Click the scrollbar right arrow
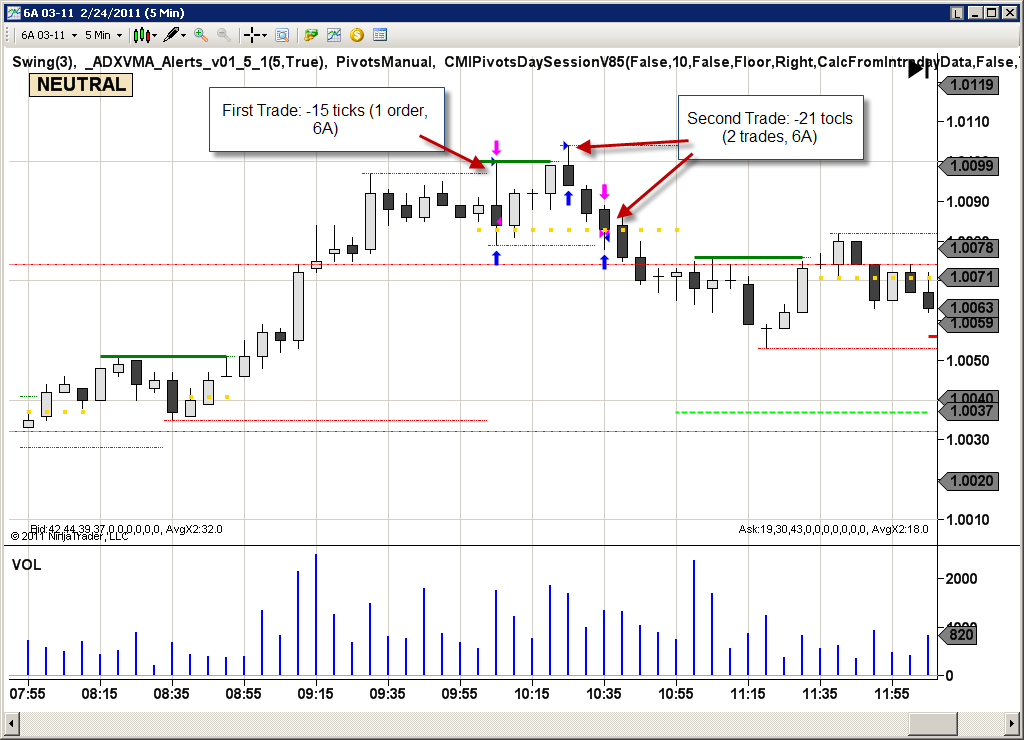The height and width of the screenshot is (740, 1024). point(1012,724)
